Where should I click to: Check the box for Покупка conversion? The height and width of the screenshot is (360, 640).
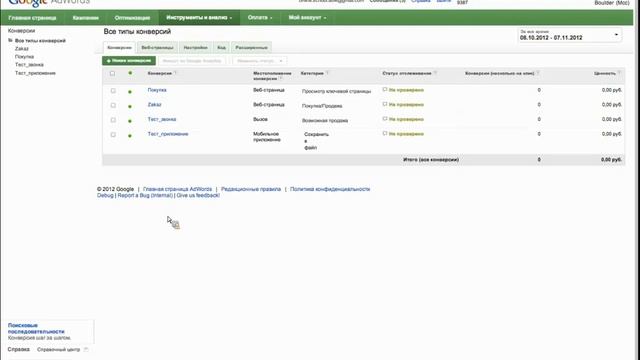[x=113, y=91]
